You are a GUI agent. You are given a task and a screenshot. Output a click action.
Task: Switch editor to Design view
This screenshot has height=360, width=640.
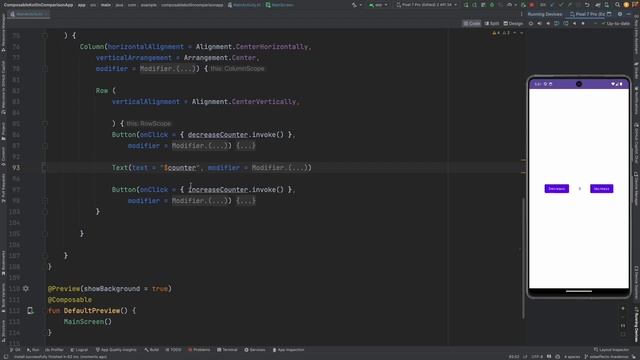(513, 24)
